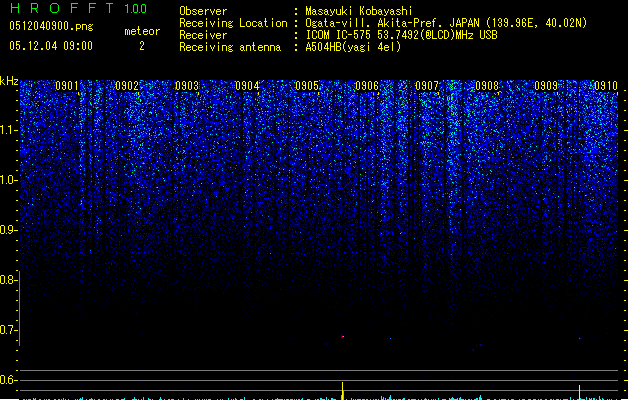The image size is (629, 400).
Task: Click the date stamp 05.12.04 09:00
Action: point(51,46)
